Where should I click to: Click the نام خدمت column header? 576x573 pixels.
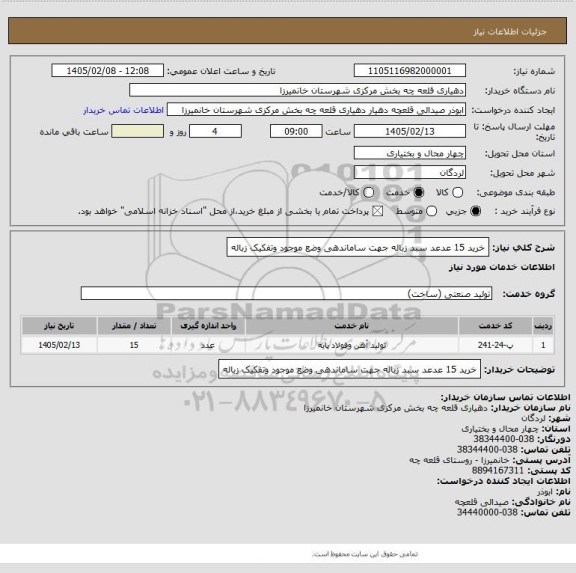pos(352,326)
